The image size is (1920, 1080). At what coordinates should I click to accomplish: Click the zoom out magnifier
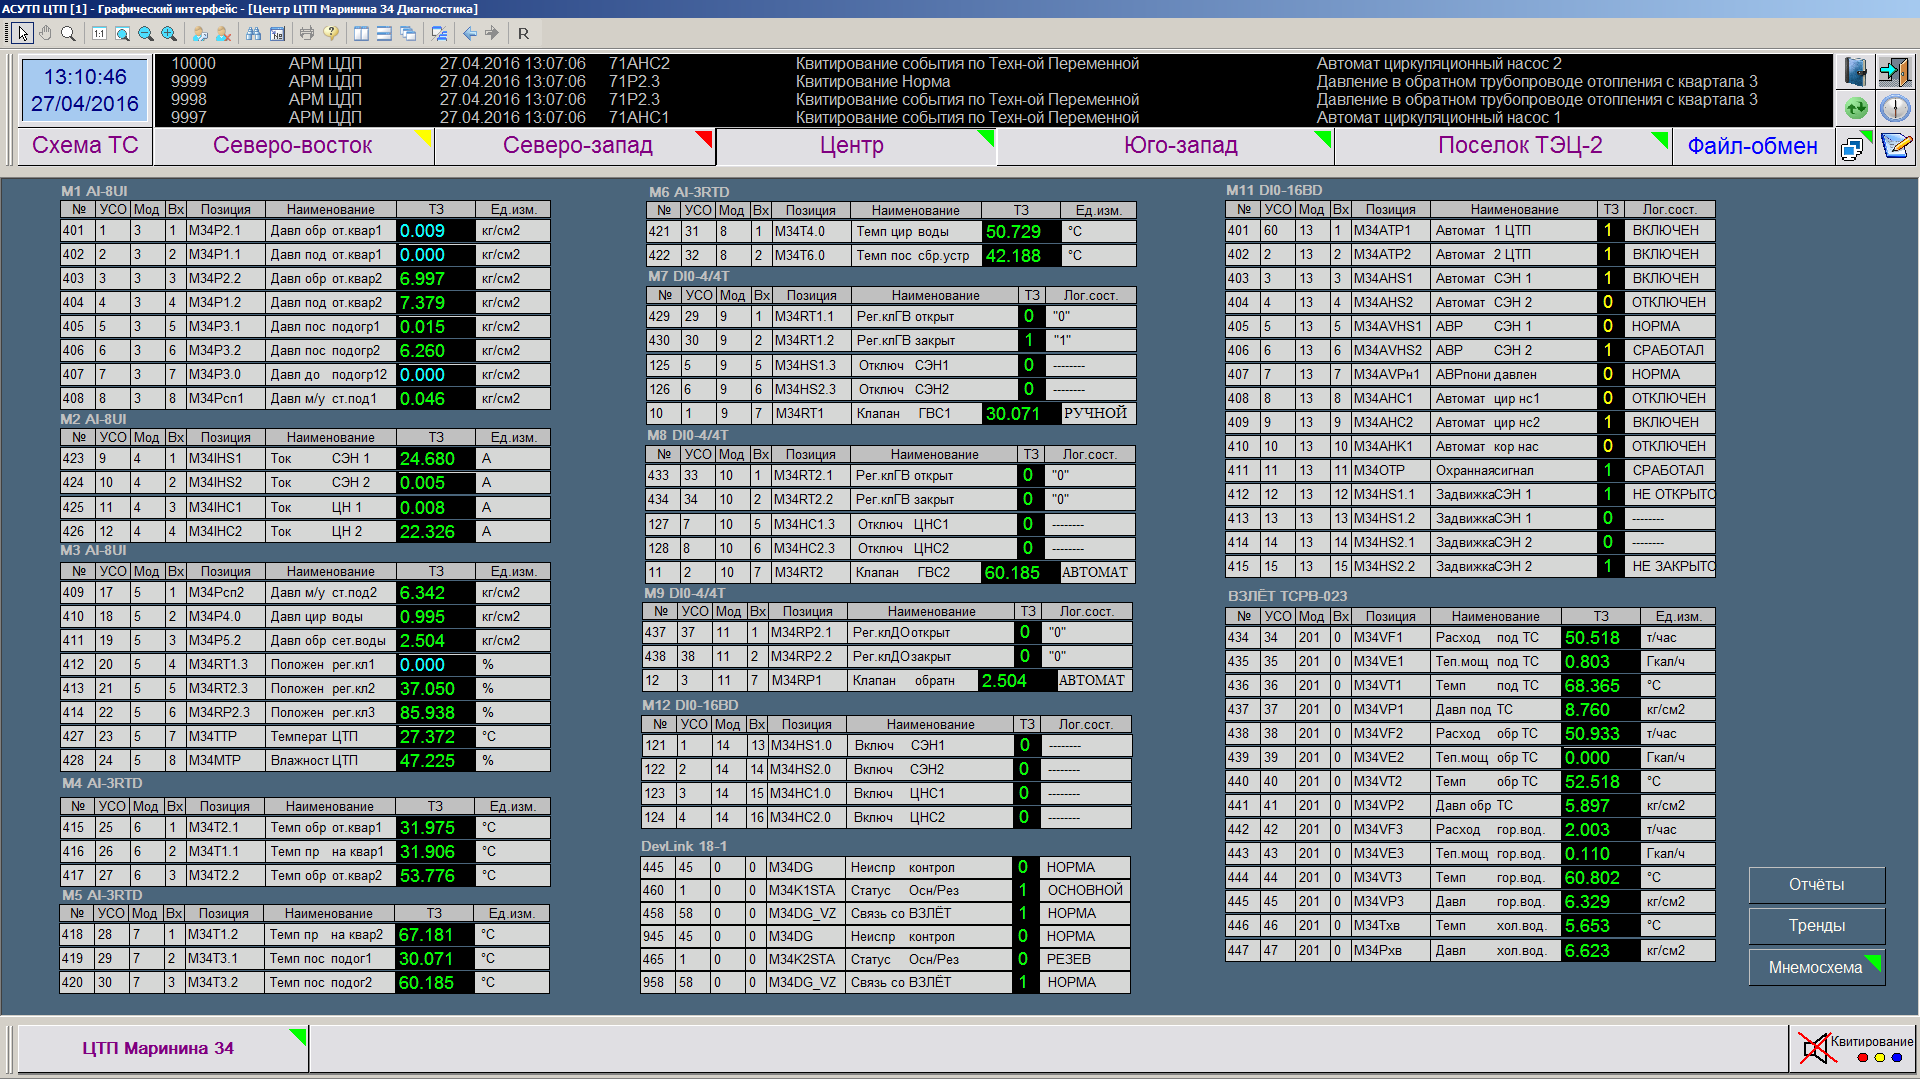[146, 33]
